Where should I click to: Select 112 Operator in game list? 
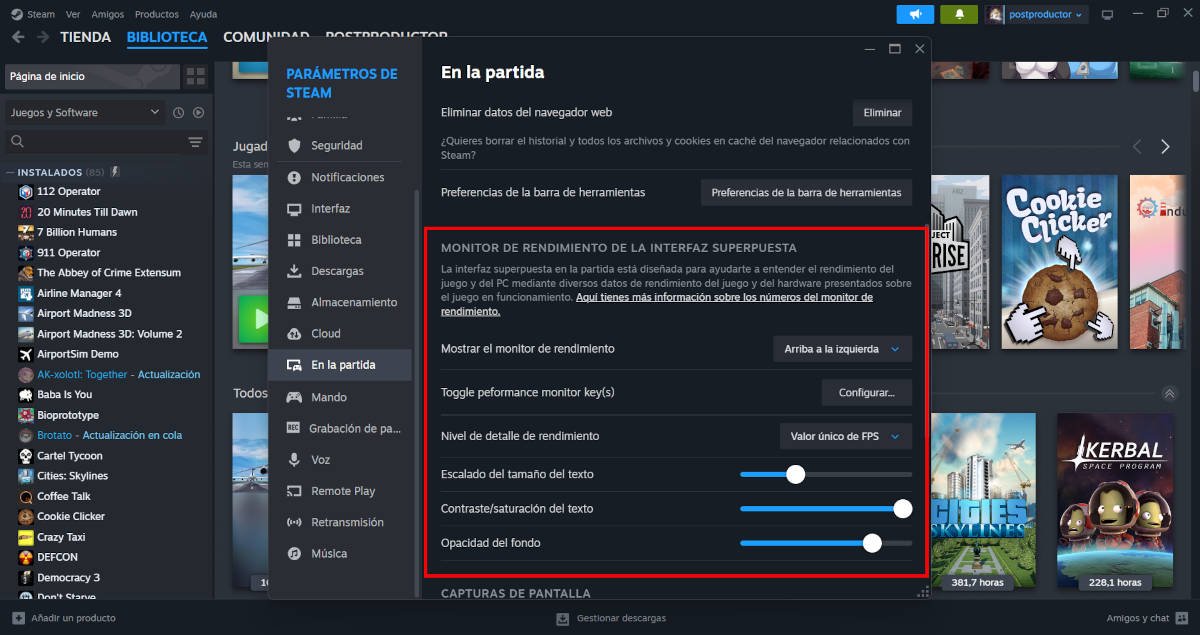[68, 191]
